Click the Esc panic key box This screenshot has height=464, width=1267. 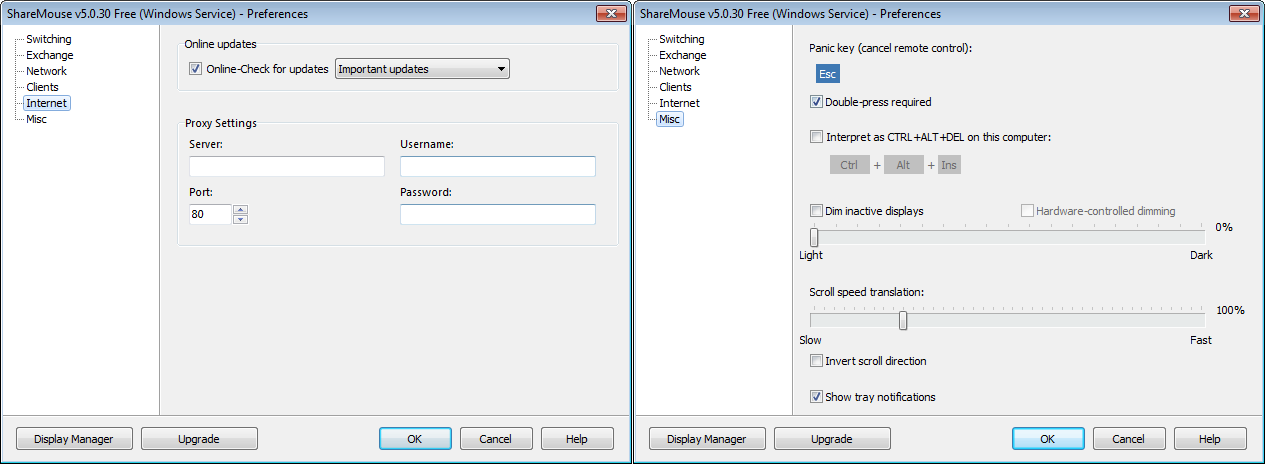(x=827, y=74)
